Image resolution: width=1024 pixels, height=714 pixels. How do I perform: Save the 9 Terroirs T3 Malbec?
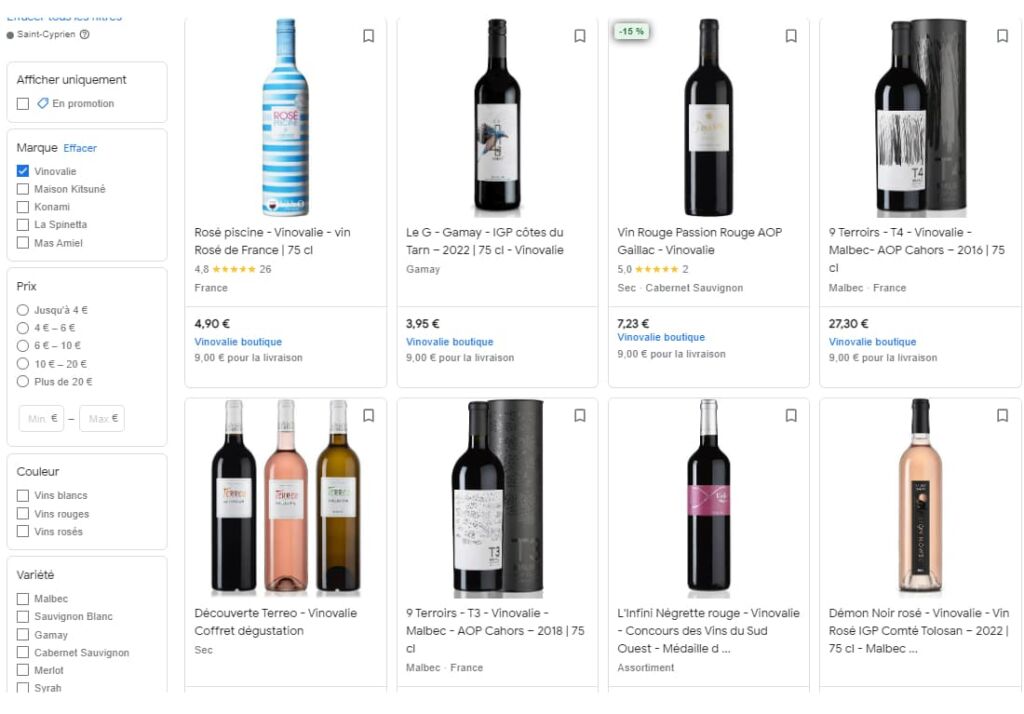[x=580, y=416]
